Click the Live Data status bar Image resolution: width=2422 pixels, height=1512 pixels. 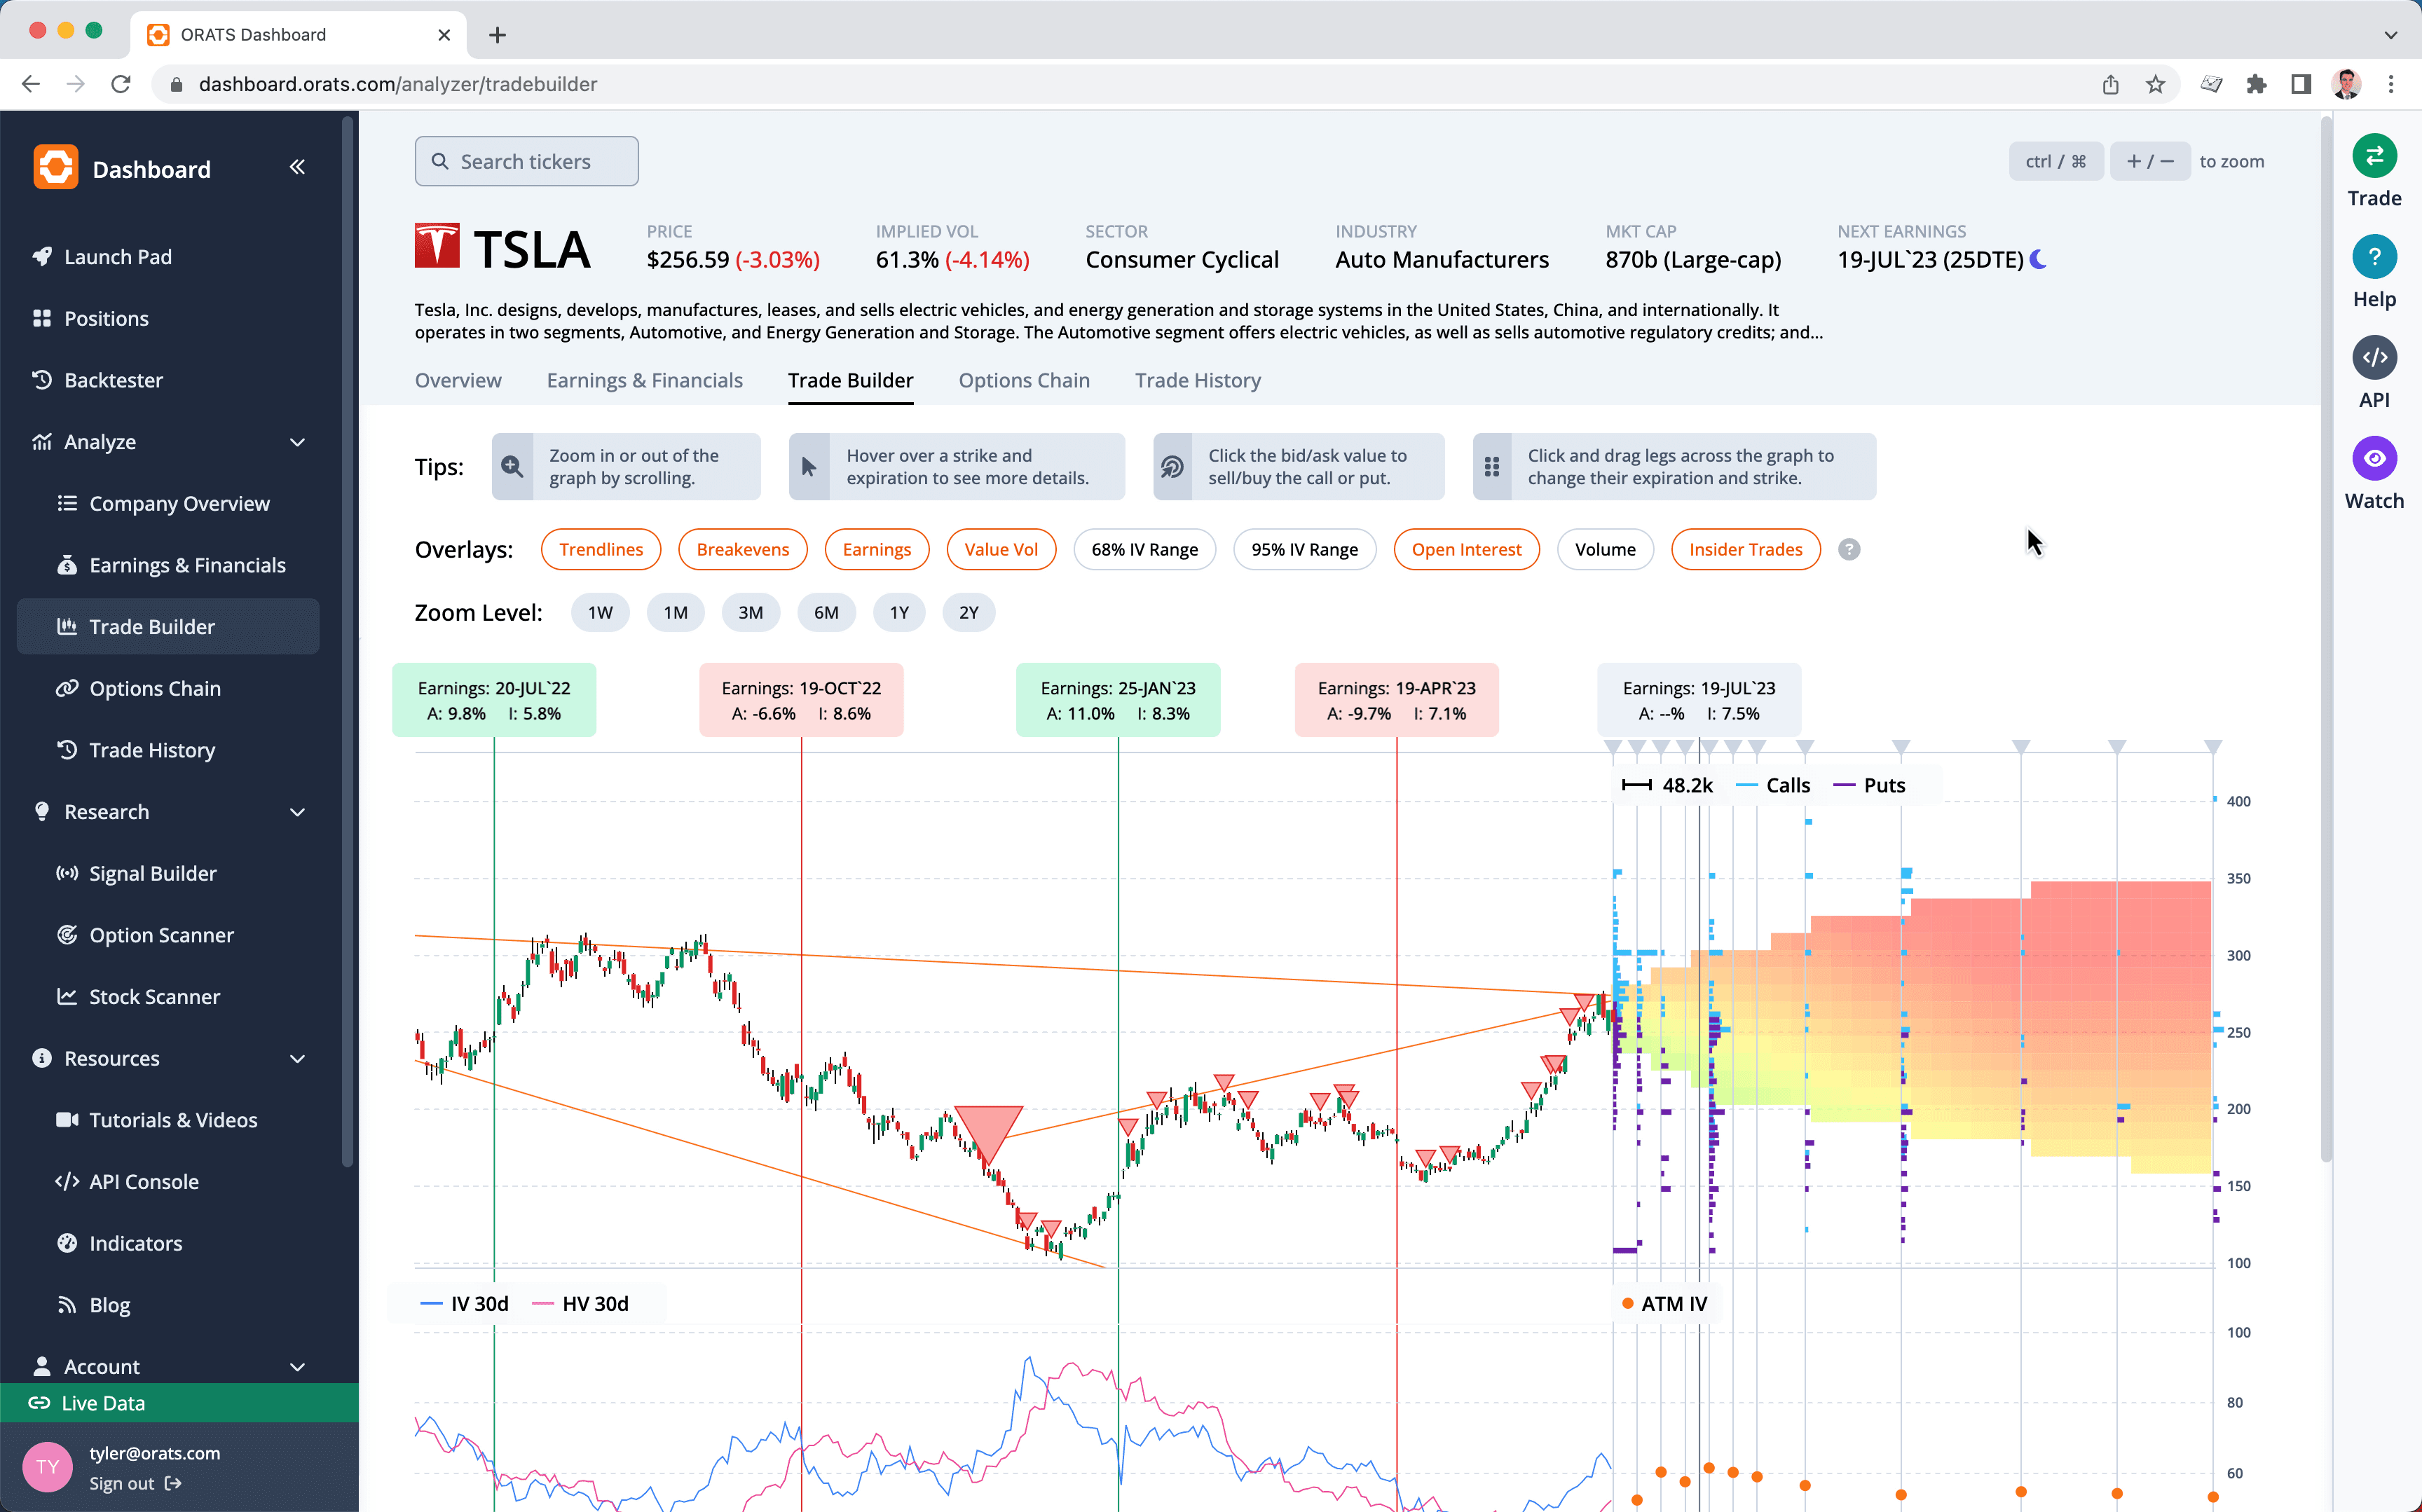pyautogui.click(x=179, y=1403)
